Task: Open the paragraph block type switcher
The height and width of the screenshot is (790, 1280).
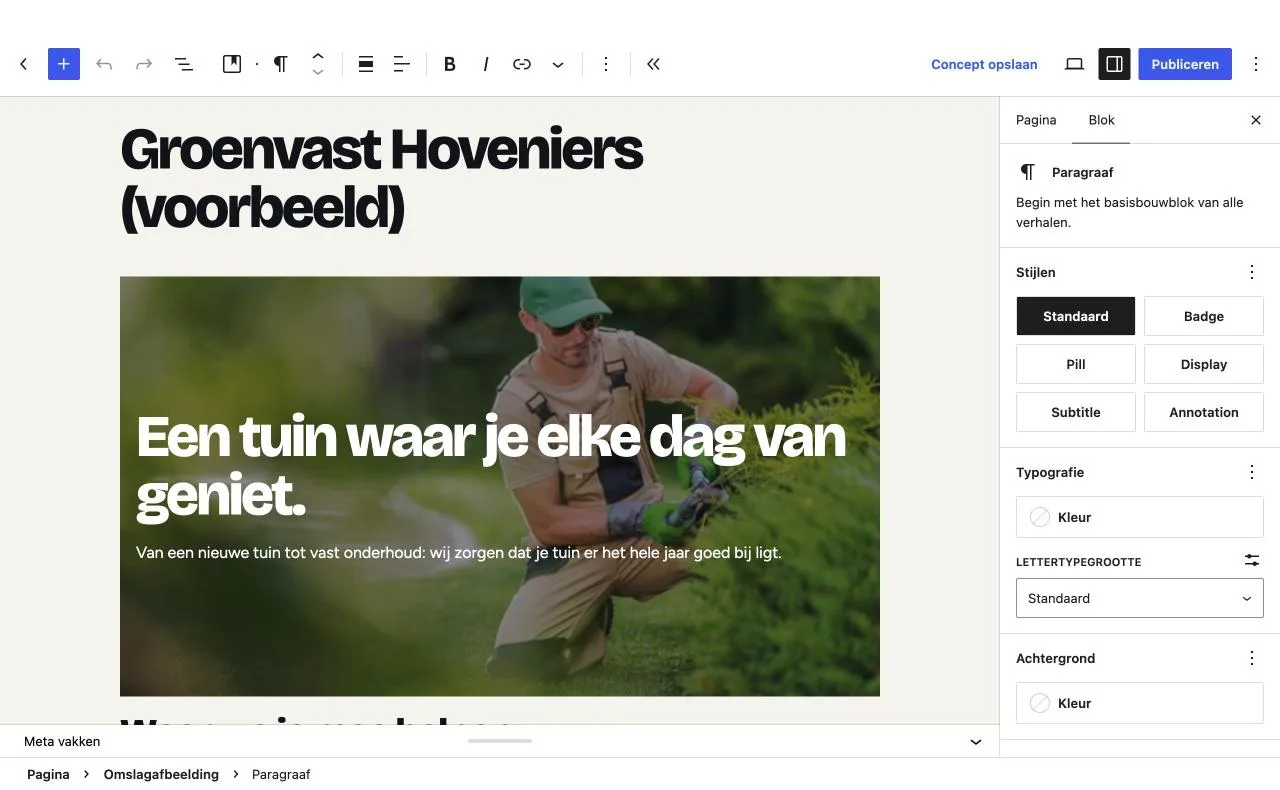Action: point(281,64)
